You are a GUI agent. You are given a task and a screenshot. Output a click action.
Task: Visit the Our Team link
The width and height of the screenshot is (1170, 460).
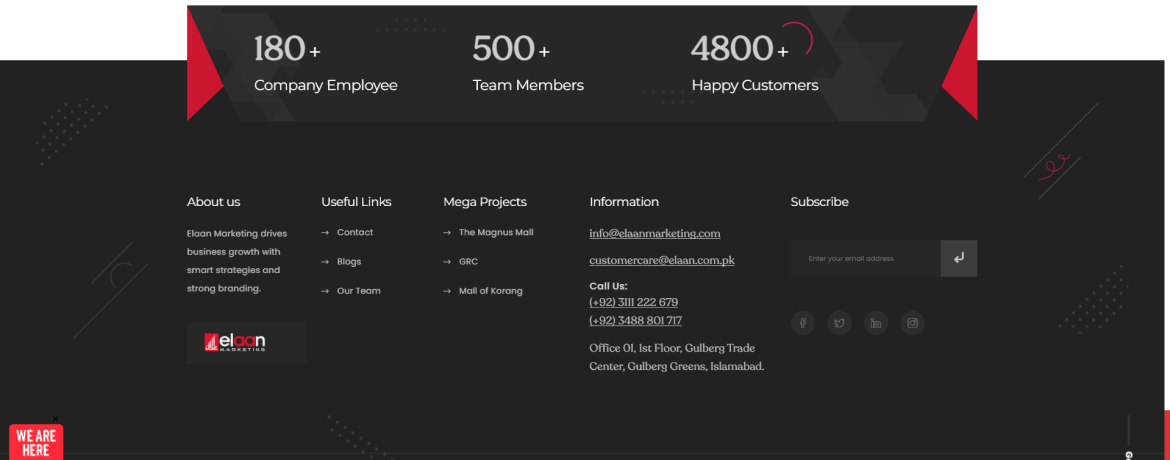pyautogui.click(x=359, y=291)
